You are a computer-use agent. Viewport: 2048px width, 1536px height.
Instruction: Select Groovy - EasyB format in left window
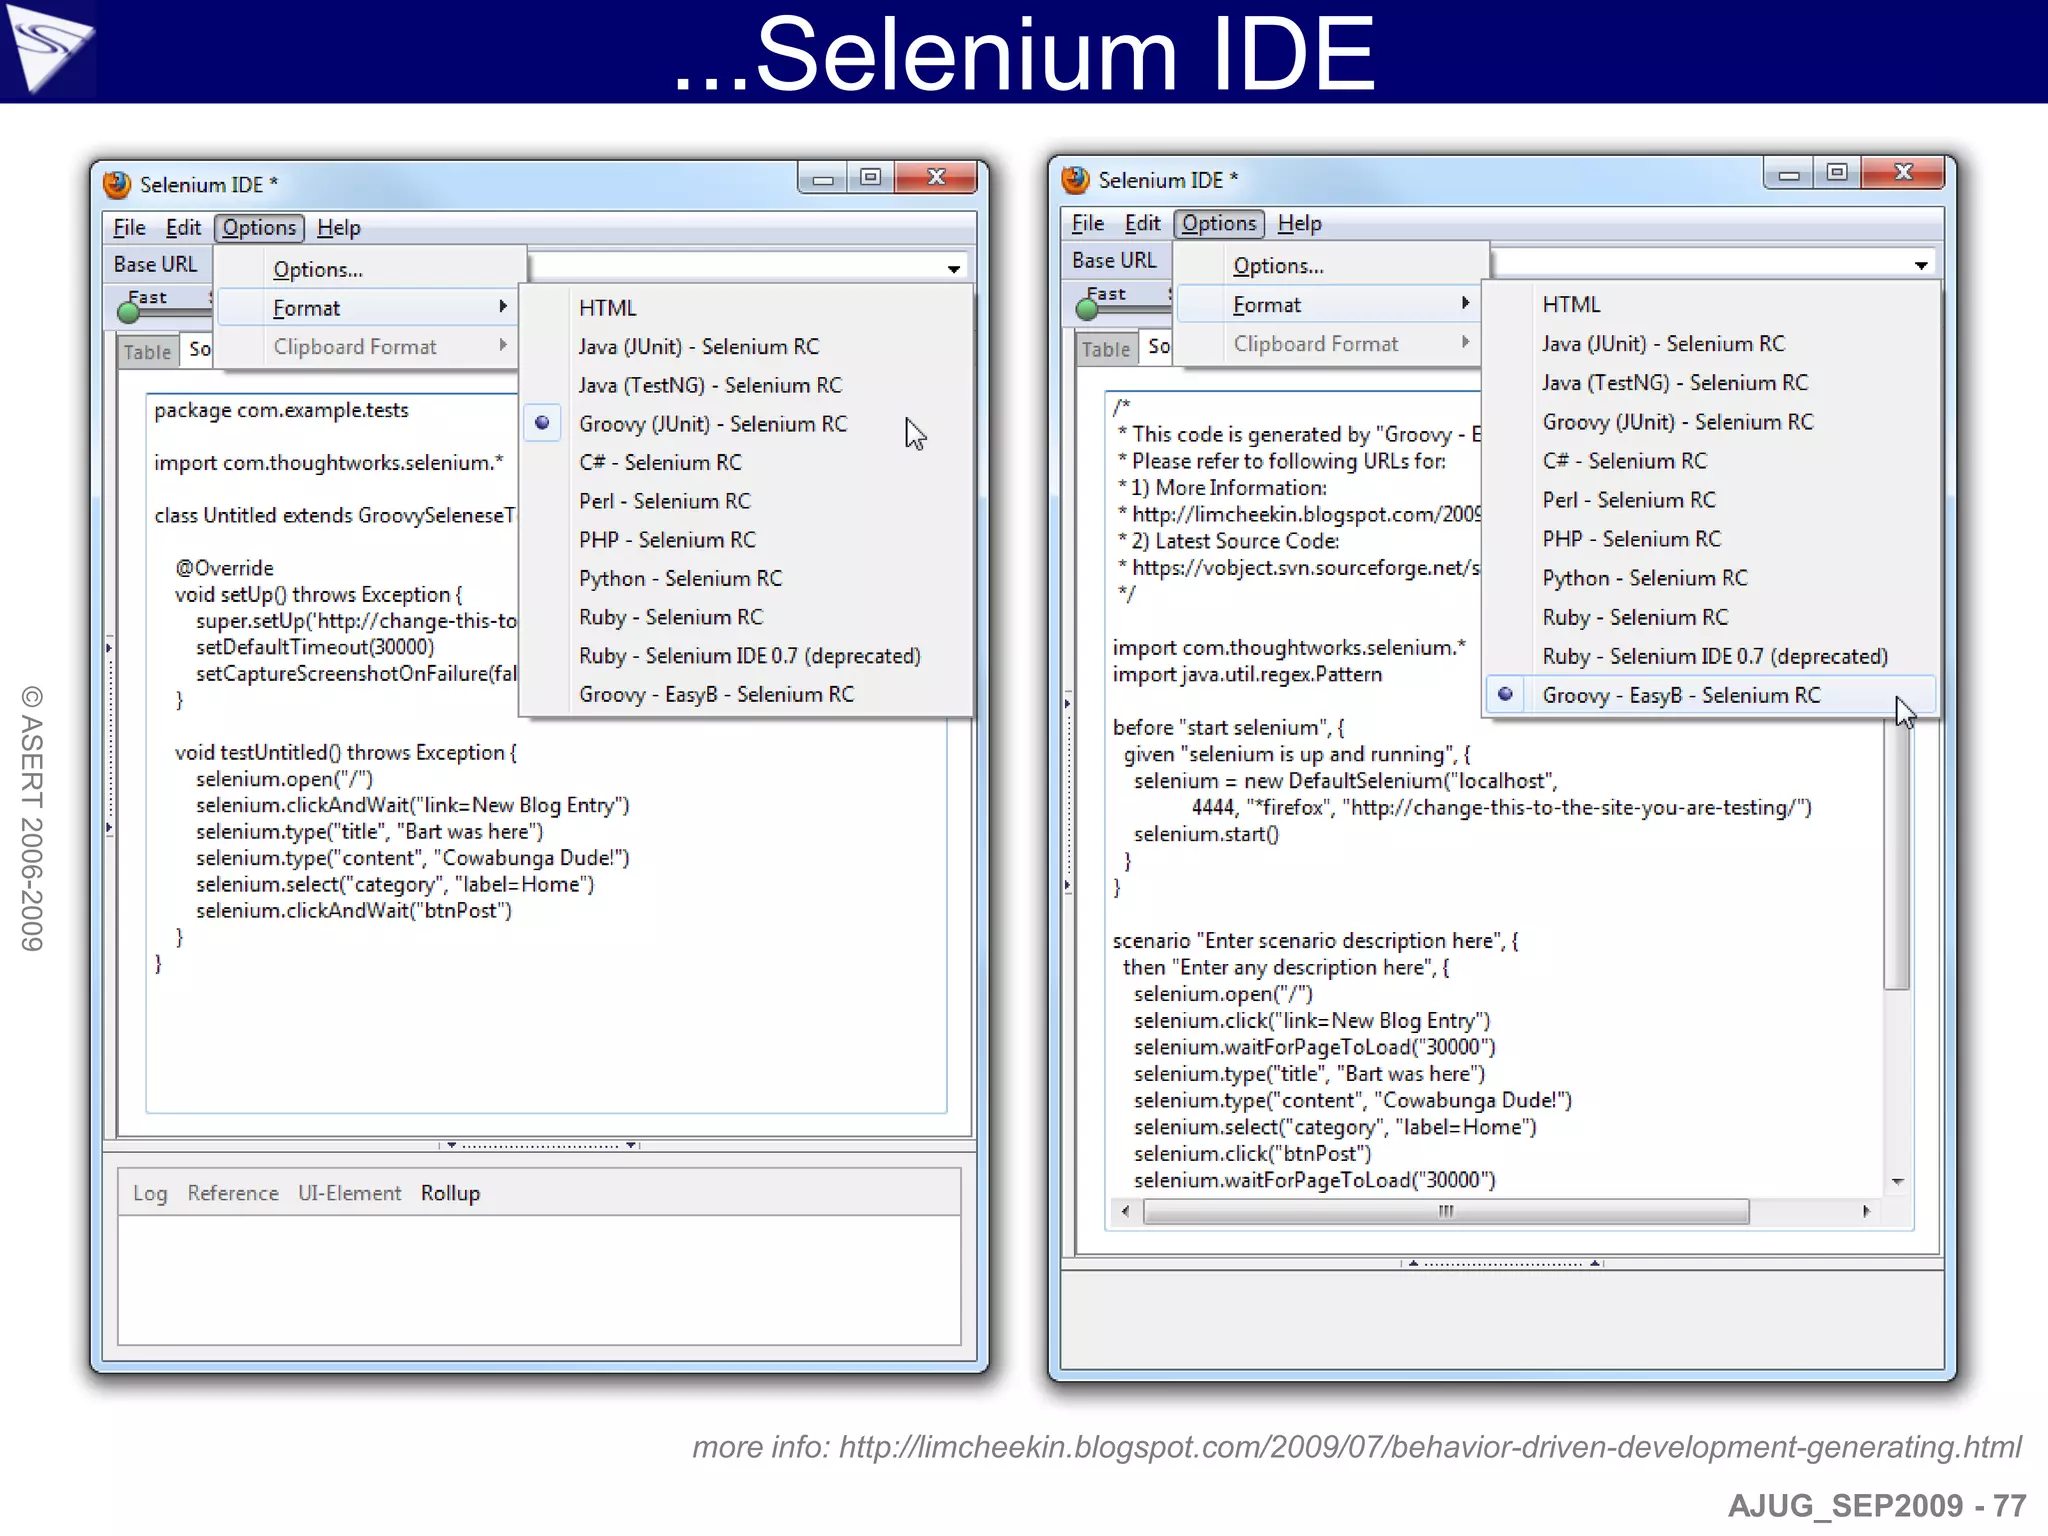tap(746, 695)
